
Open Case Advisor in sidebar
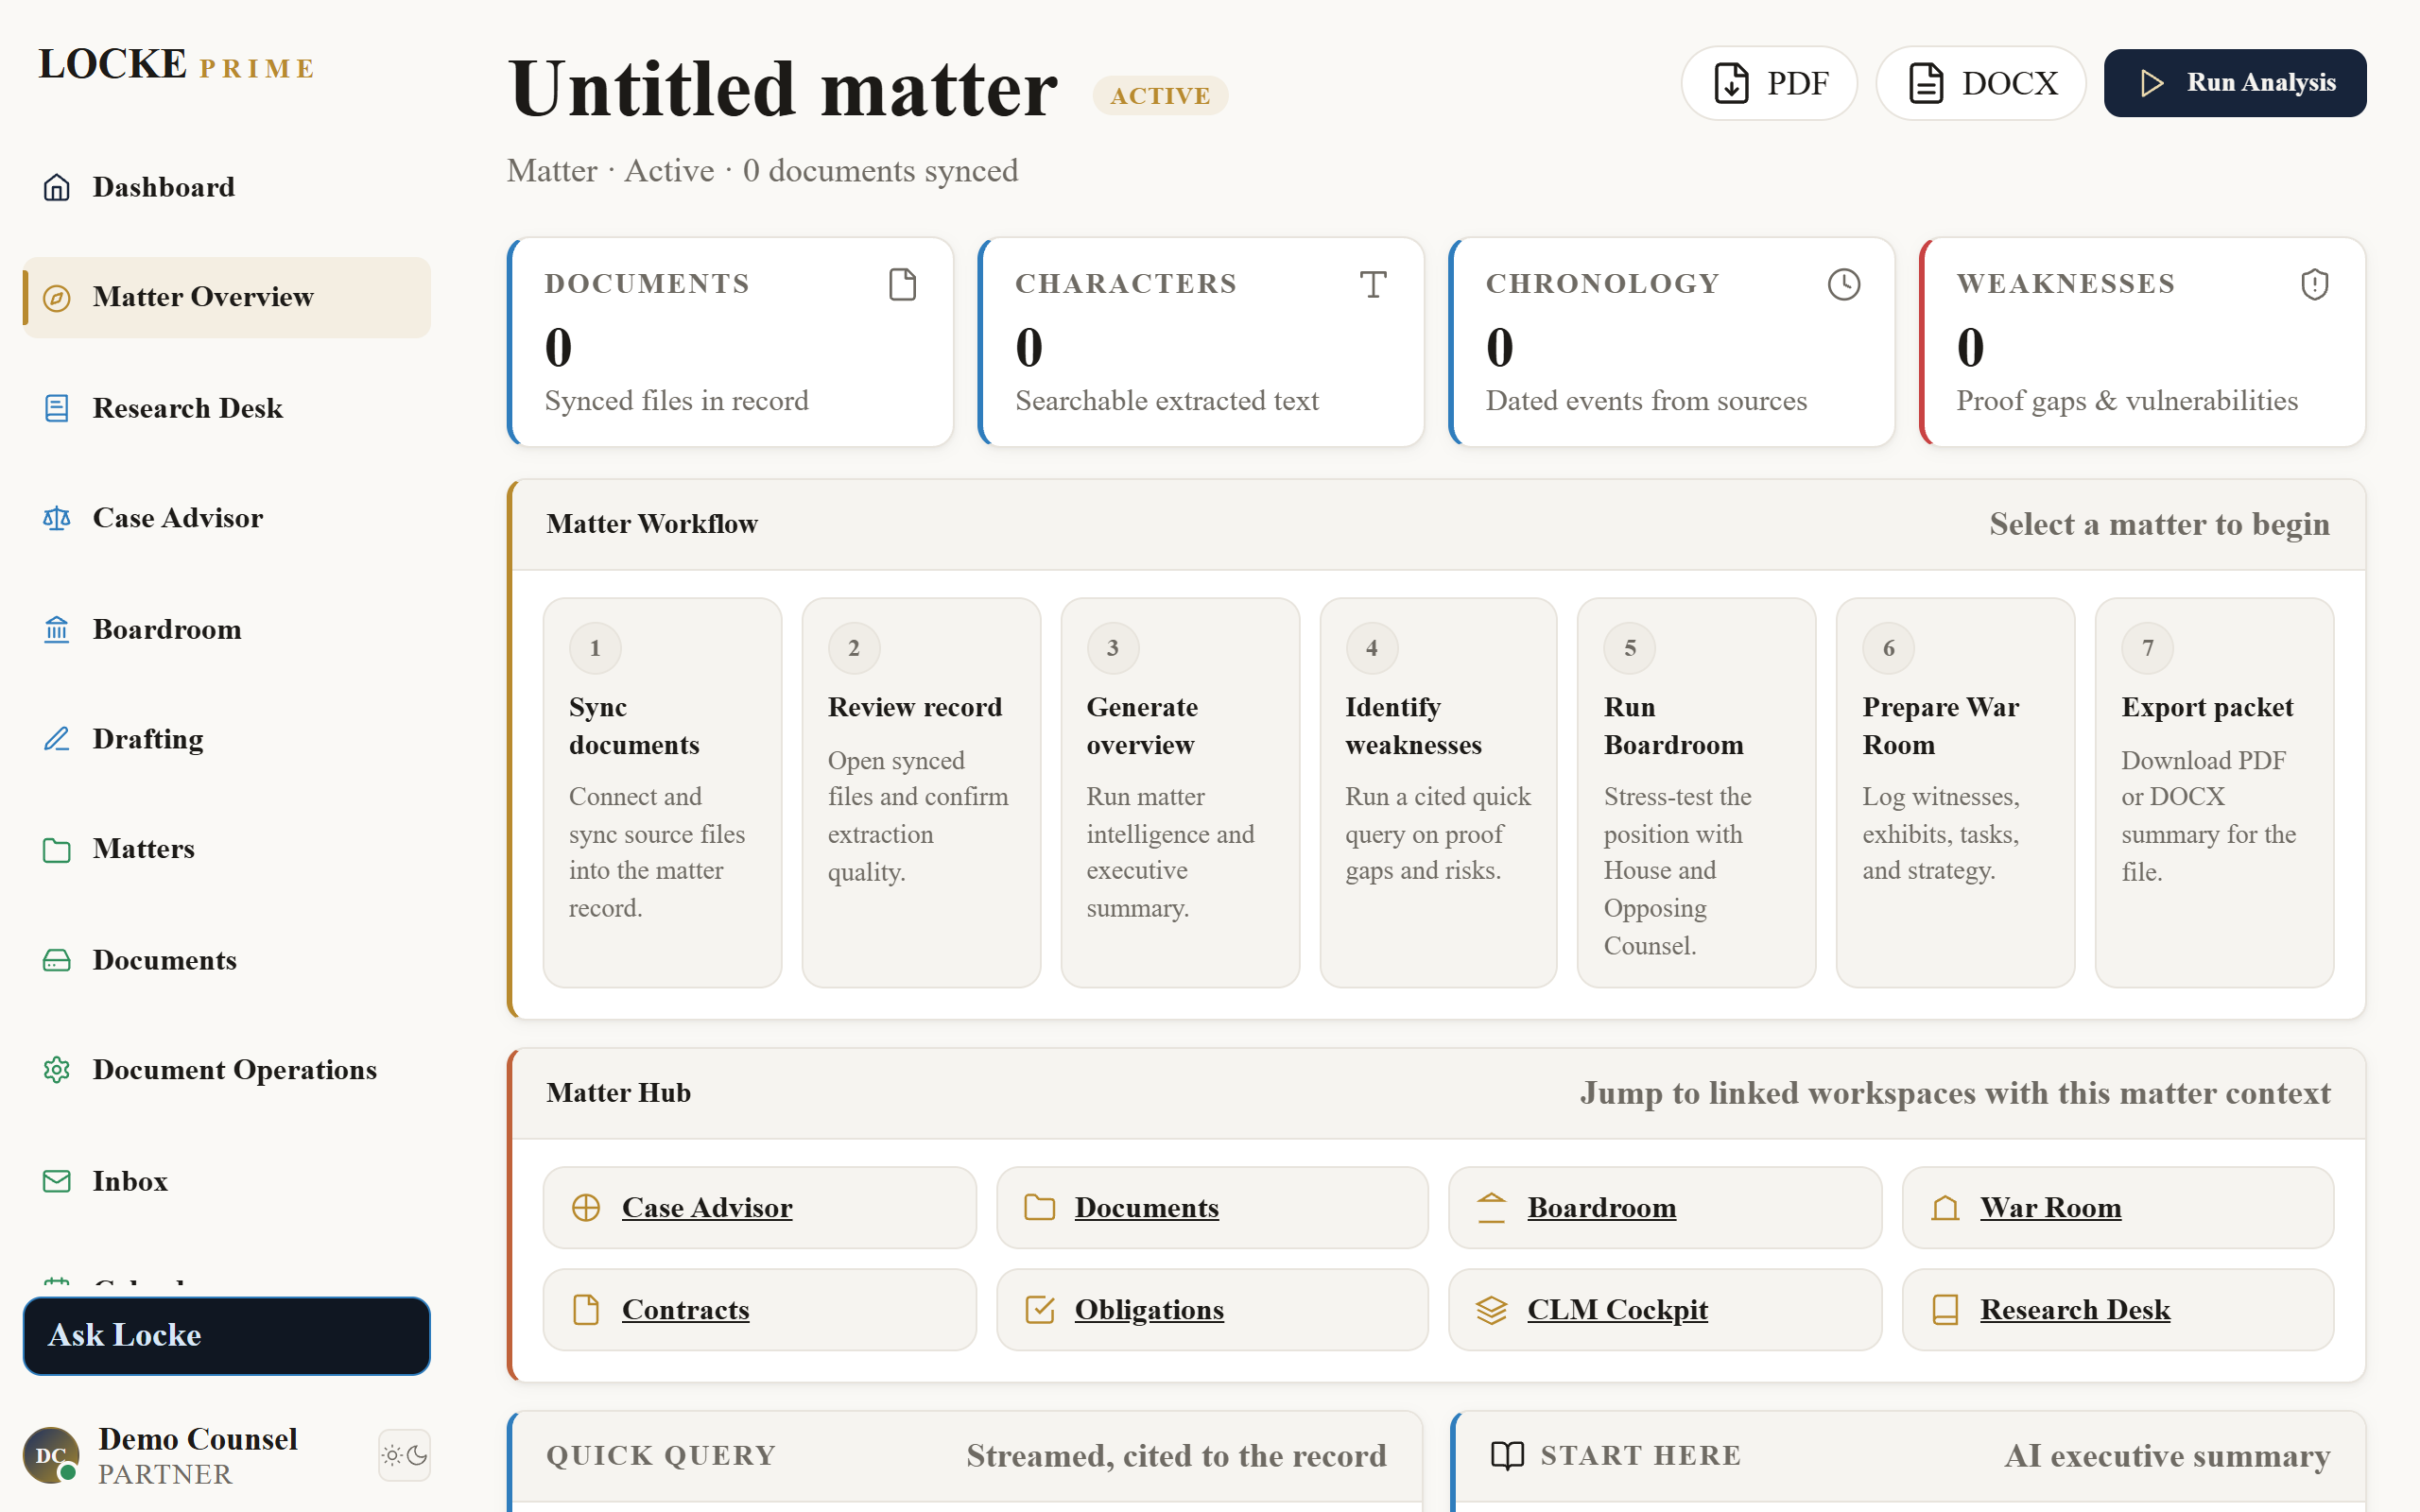coord(227,518)
